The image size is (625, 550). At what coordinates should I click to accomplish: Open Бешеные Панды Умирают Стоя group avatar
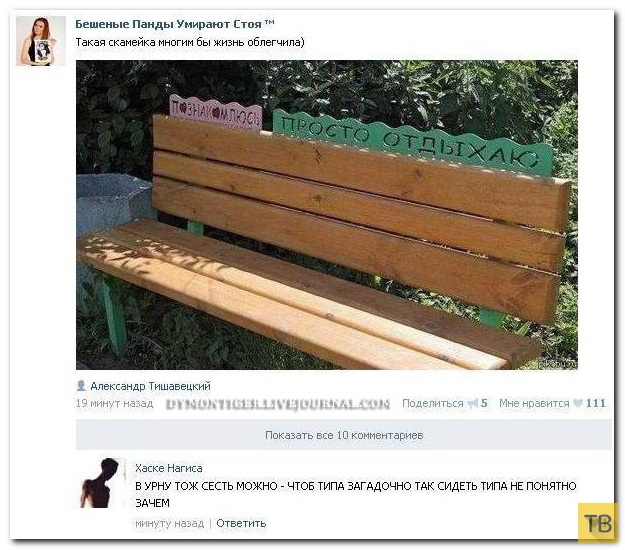(x=41, y=41)
